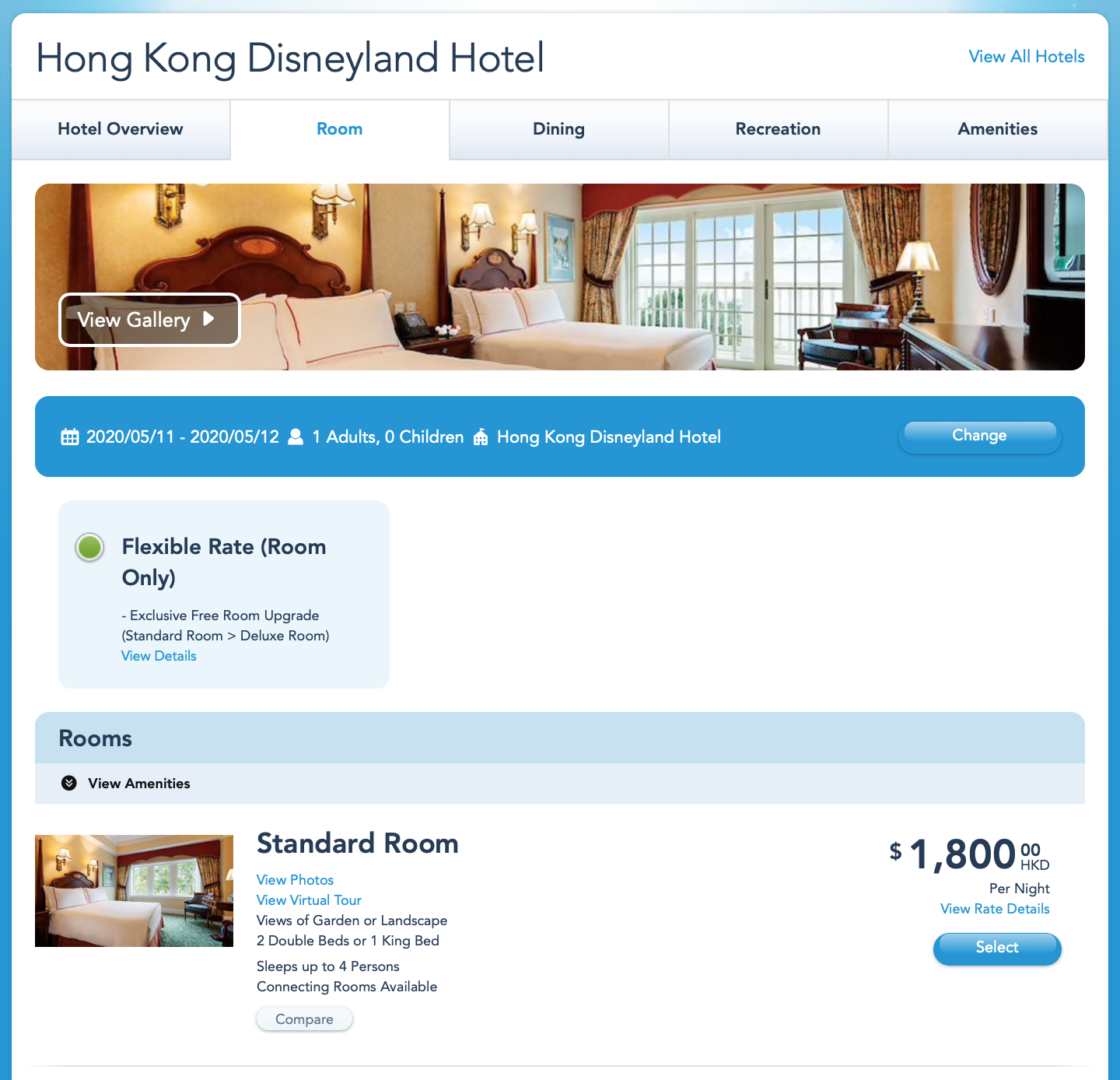Switch to the Dining tab
Screen dimensions: 1120x1080
click(559, 129)
